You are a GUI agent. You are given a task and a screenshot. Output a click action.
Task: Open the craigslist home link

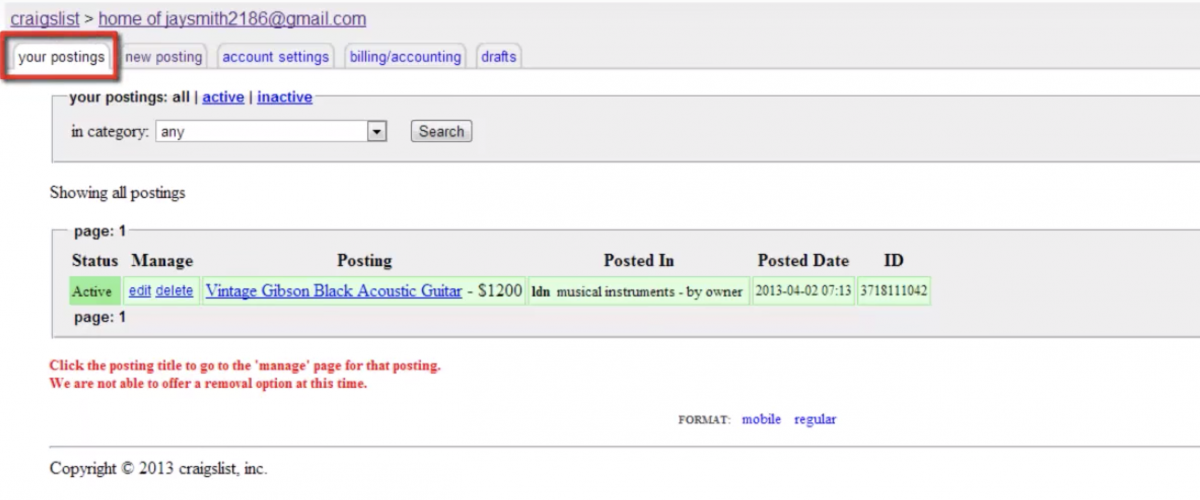point(45,19)
